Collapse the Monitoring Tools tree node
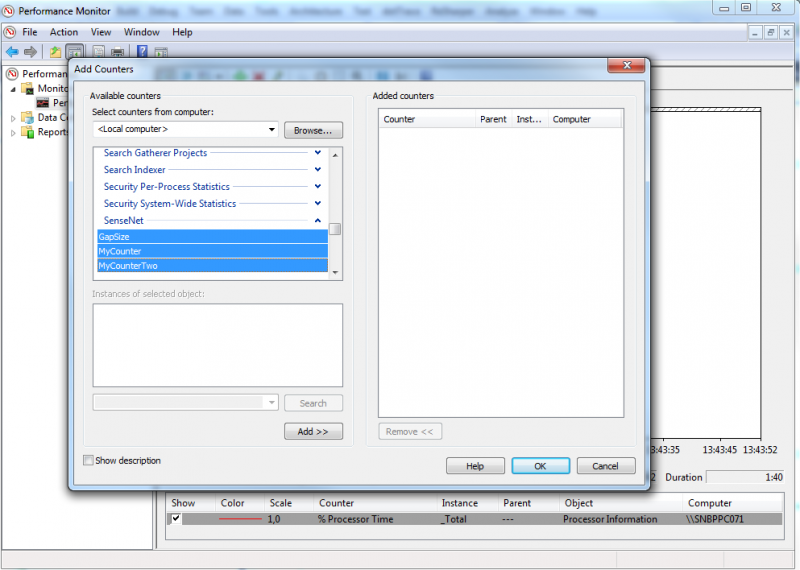The width and height of the screenshot is (800, 570). (13, 89)
